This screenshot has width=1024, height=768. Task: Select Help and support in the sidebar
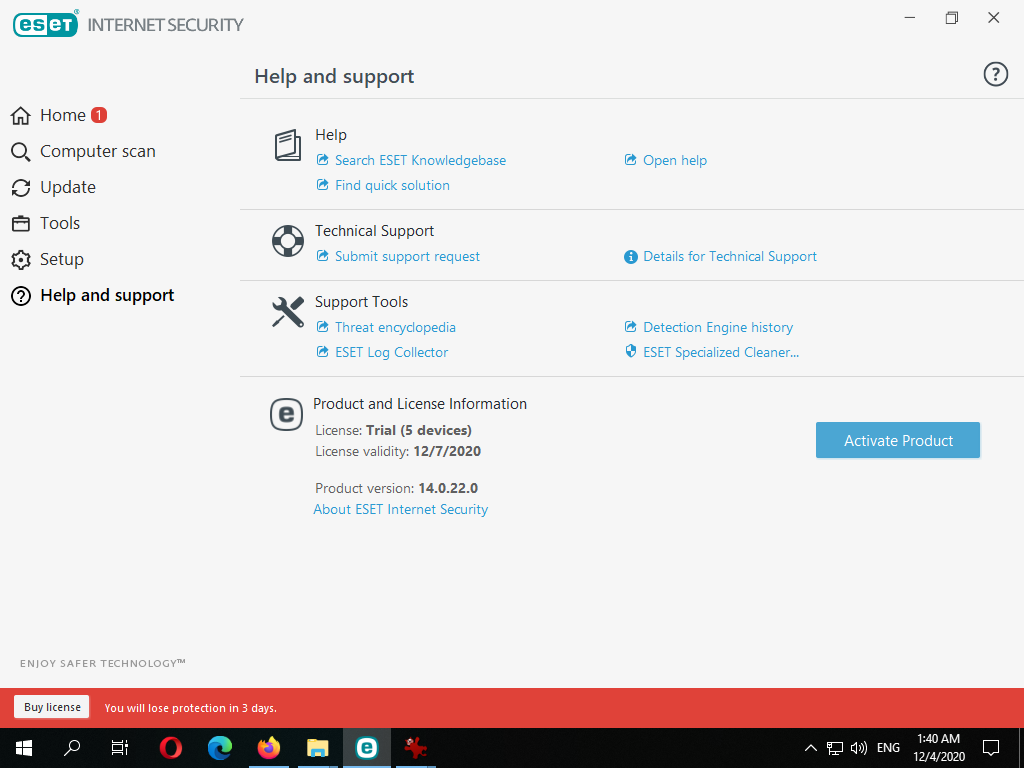pos(92,295)
